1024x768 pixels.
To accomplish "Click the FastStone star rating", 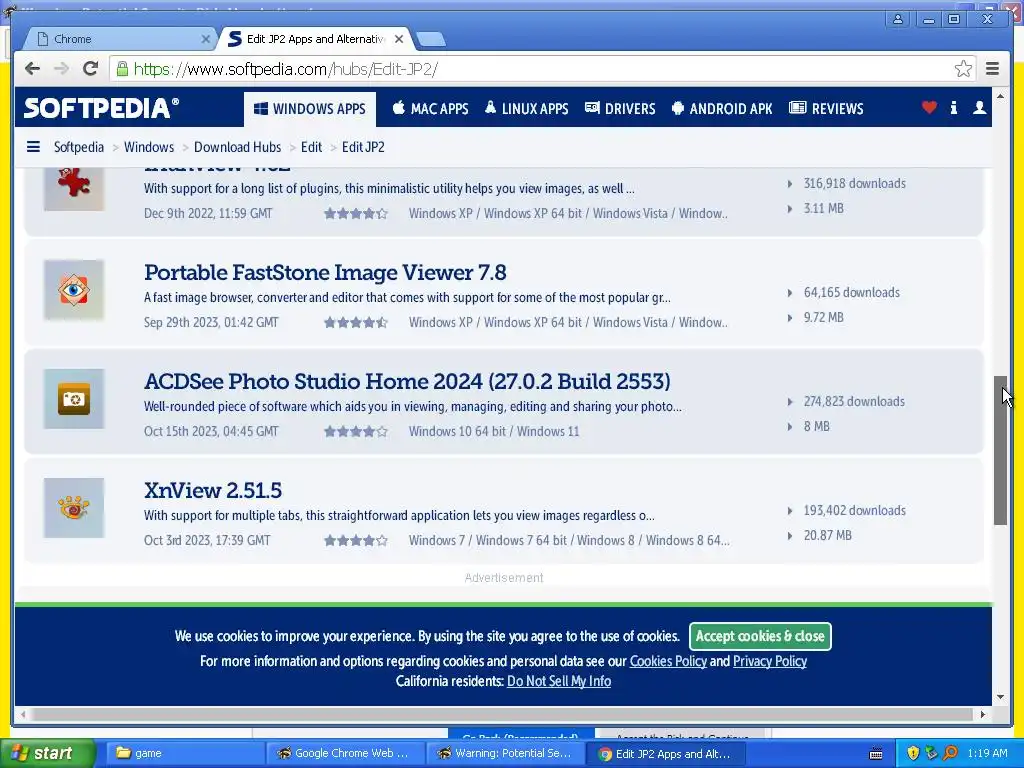I will tap(356, 323).
